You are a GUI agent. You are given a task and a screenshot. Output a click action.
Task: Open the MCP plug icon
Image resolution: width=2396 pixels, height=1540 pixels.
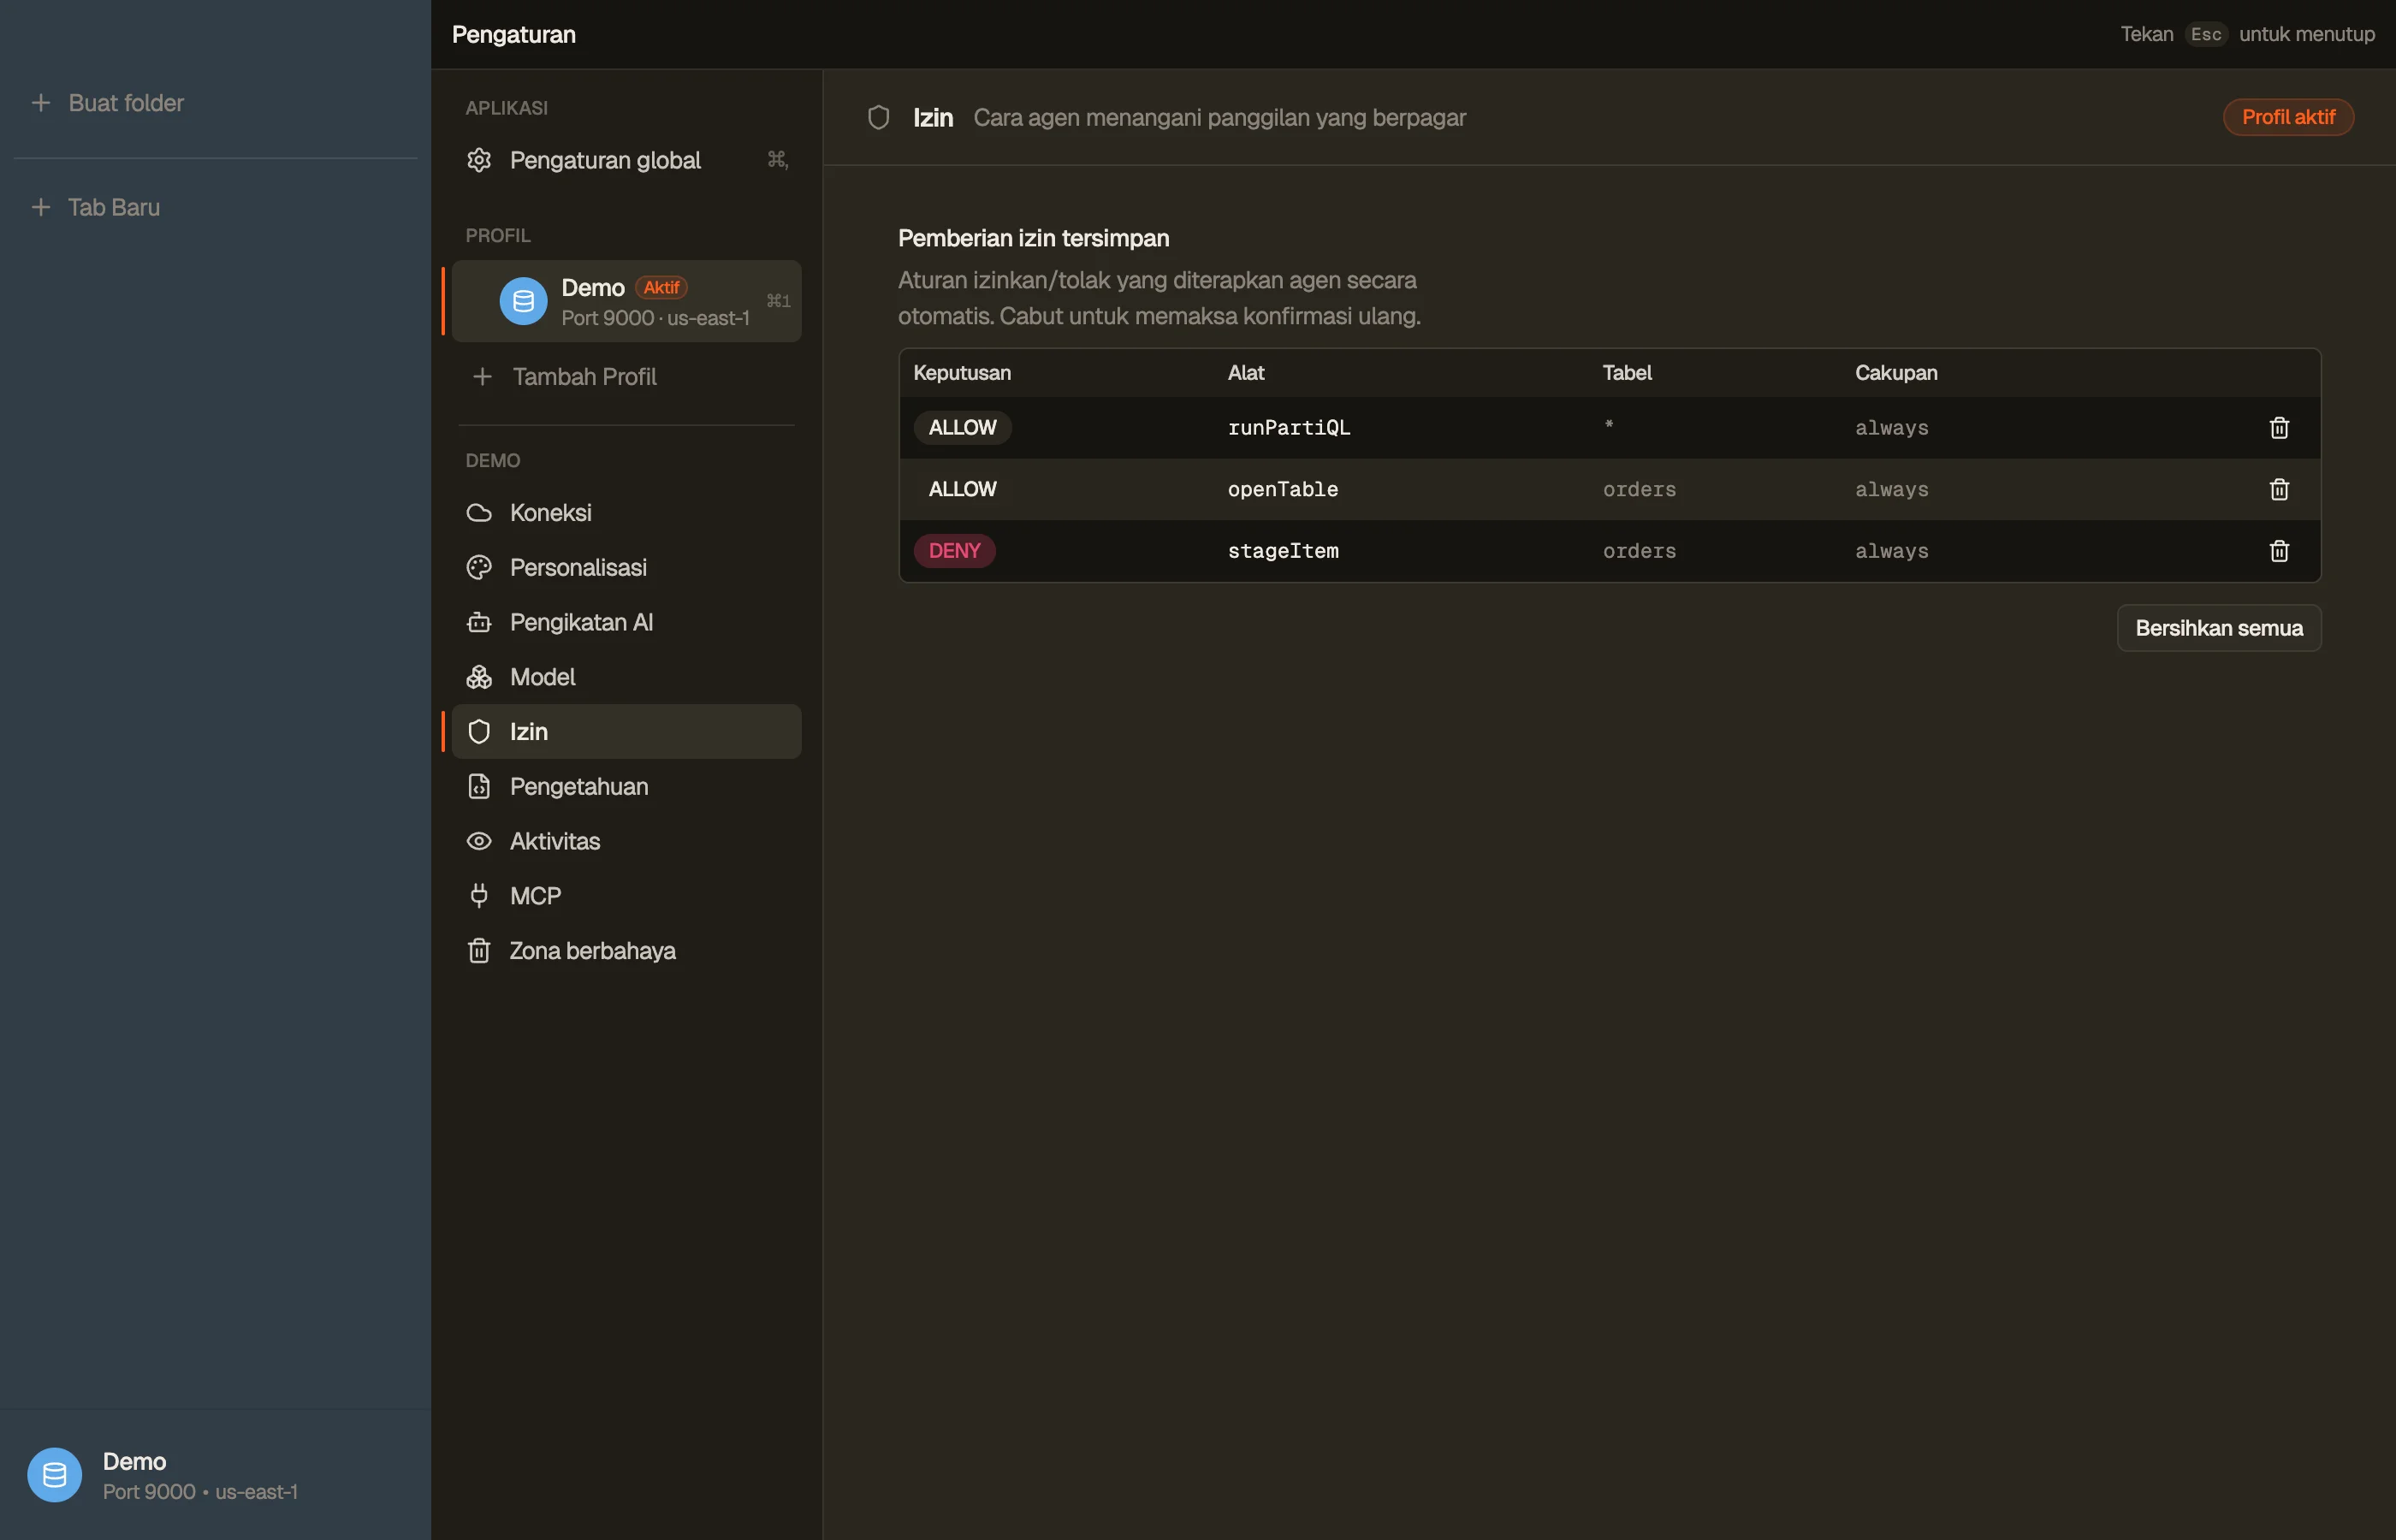(x=479, y=896)
